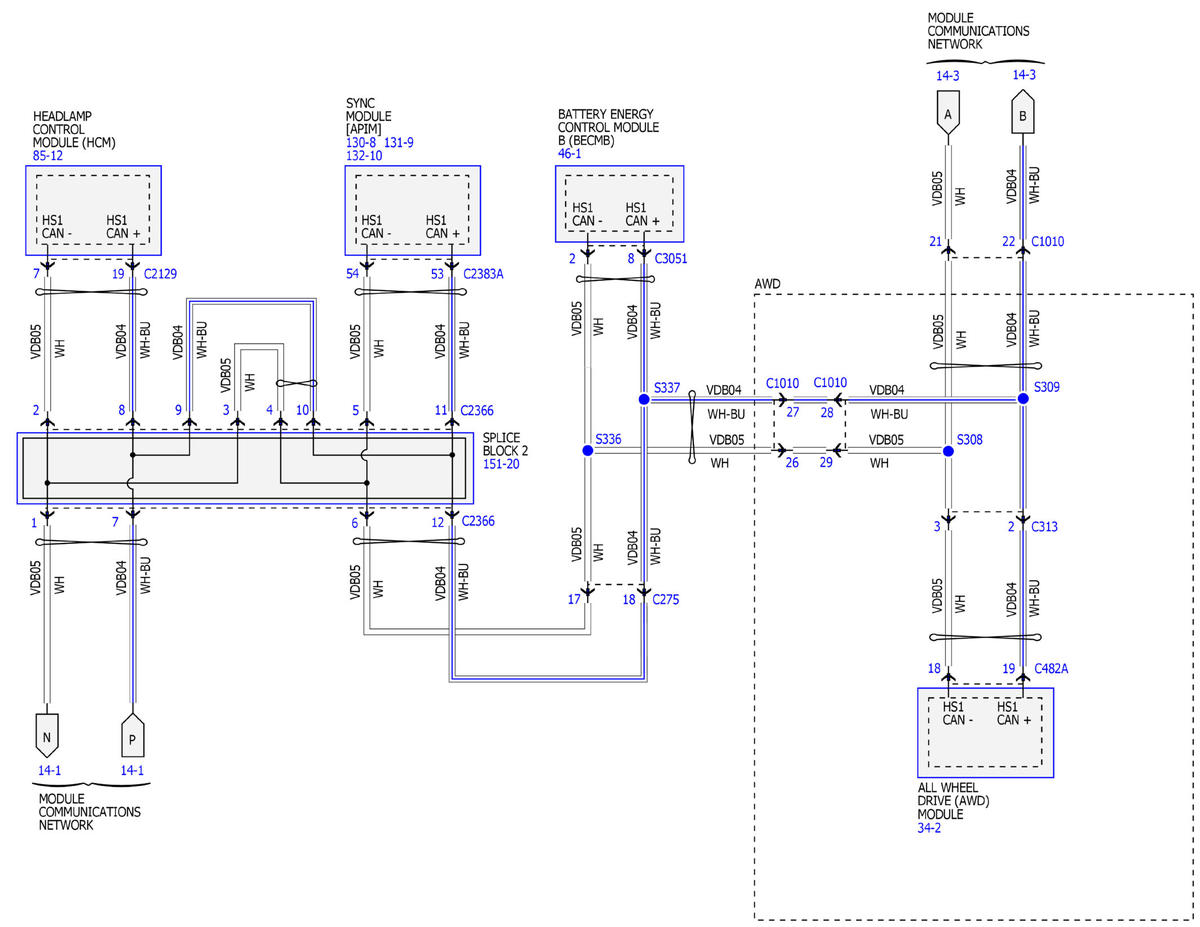
Task: Click the 130-8 SYNC module reference
Action: tap(361, 143)
